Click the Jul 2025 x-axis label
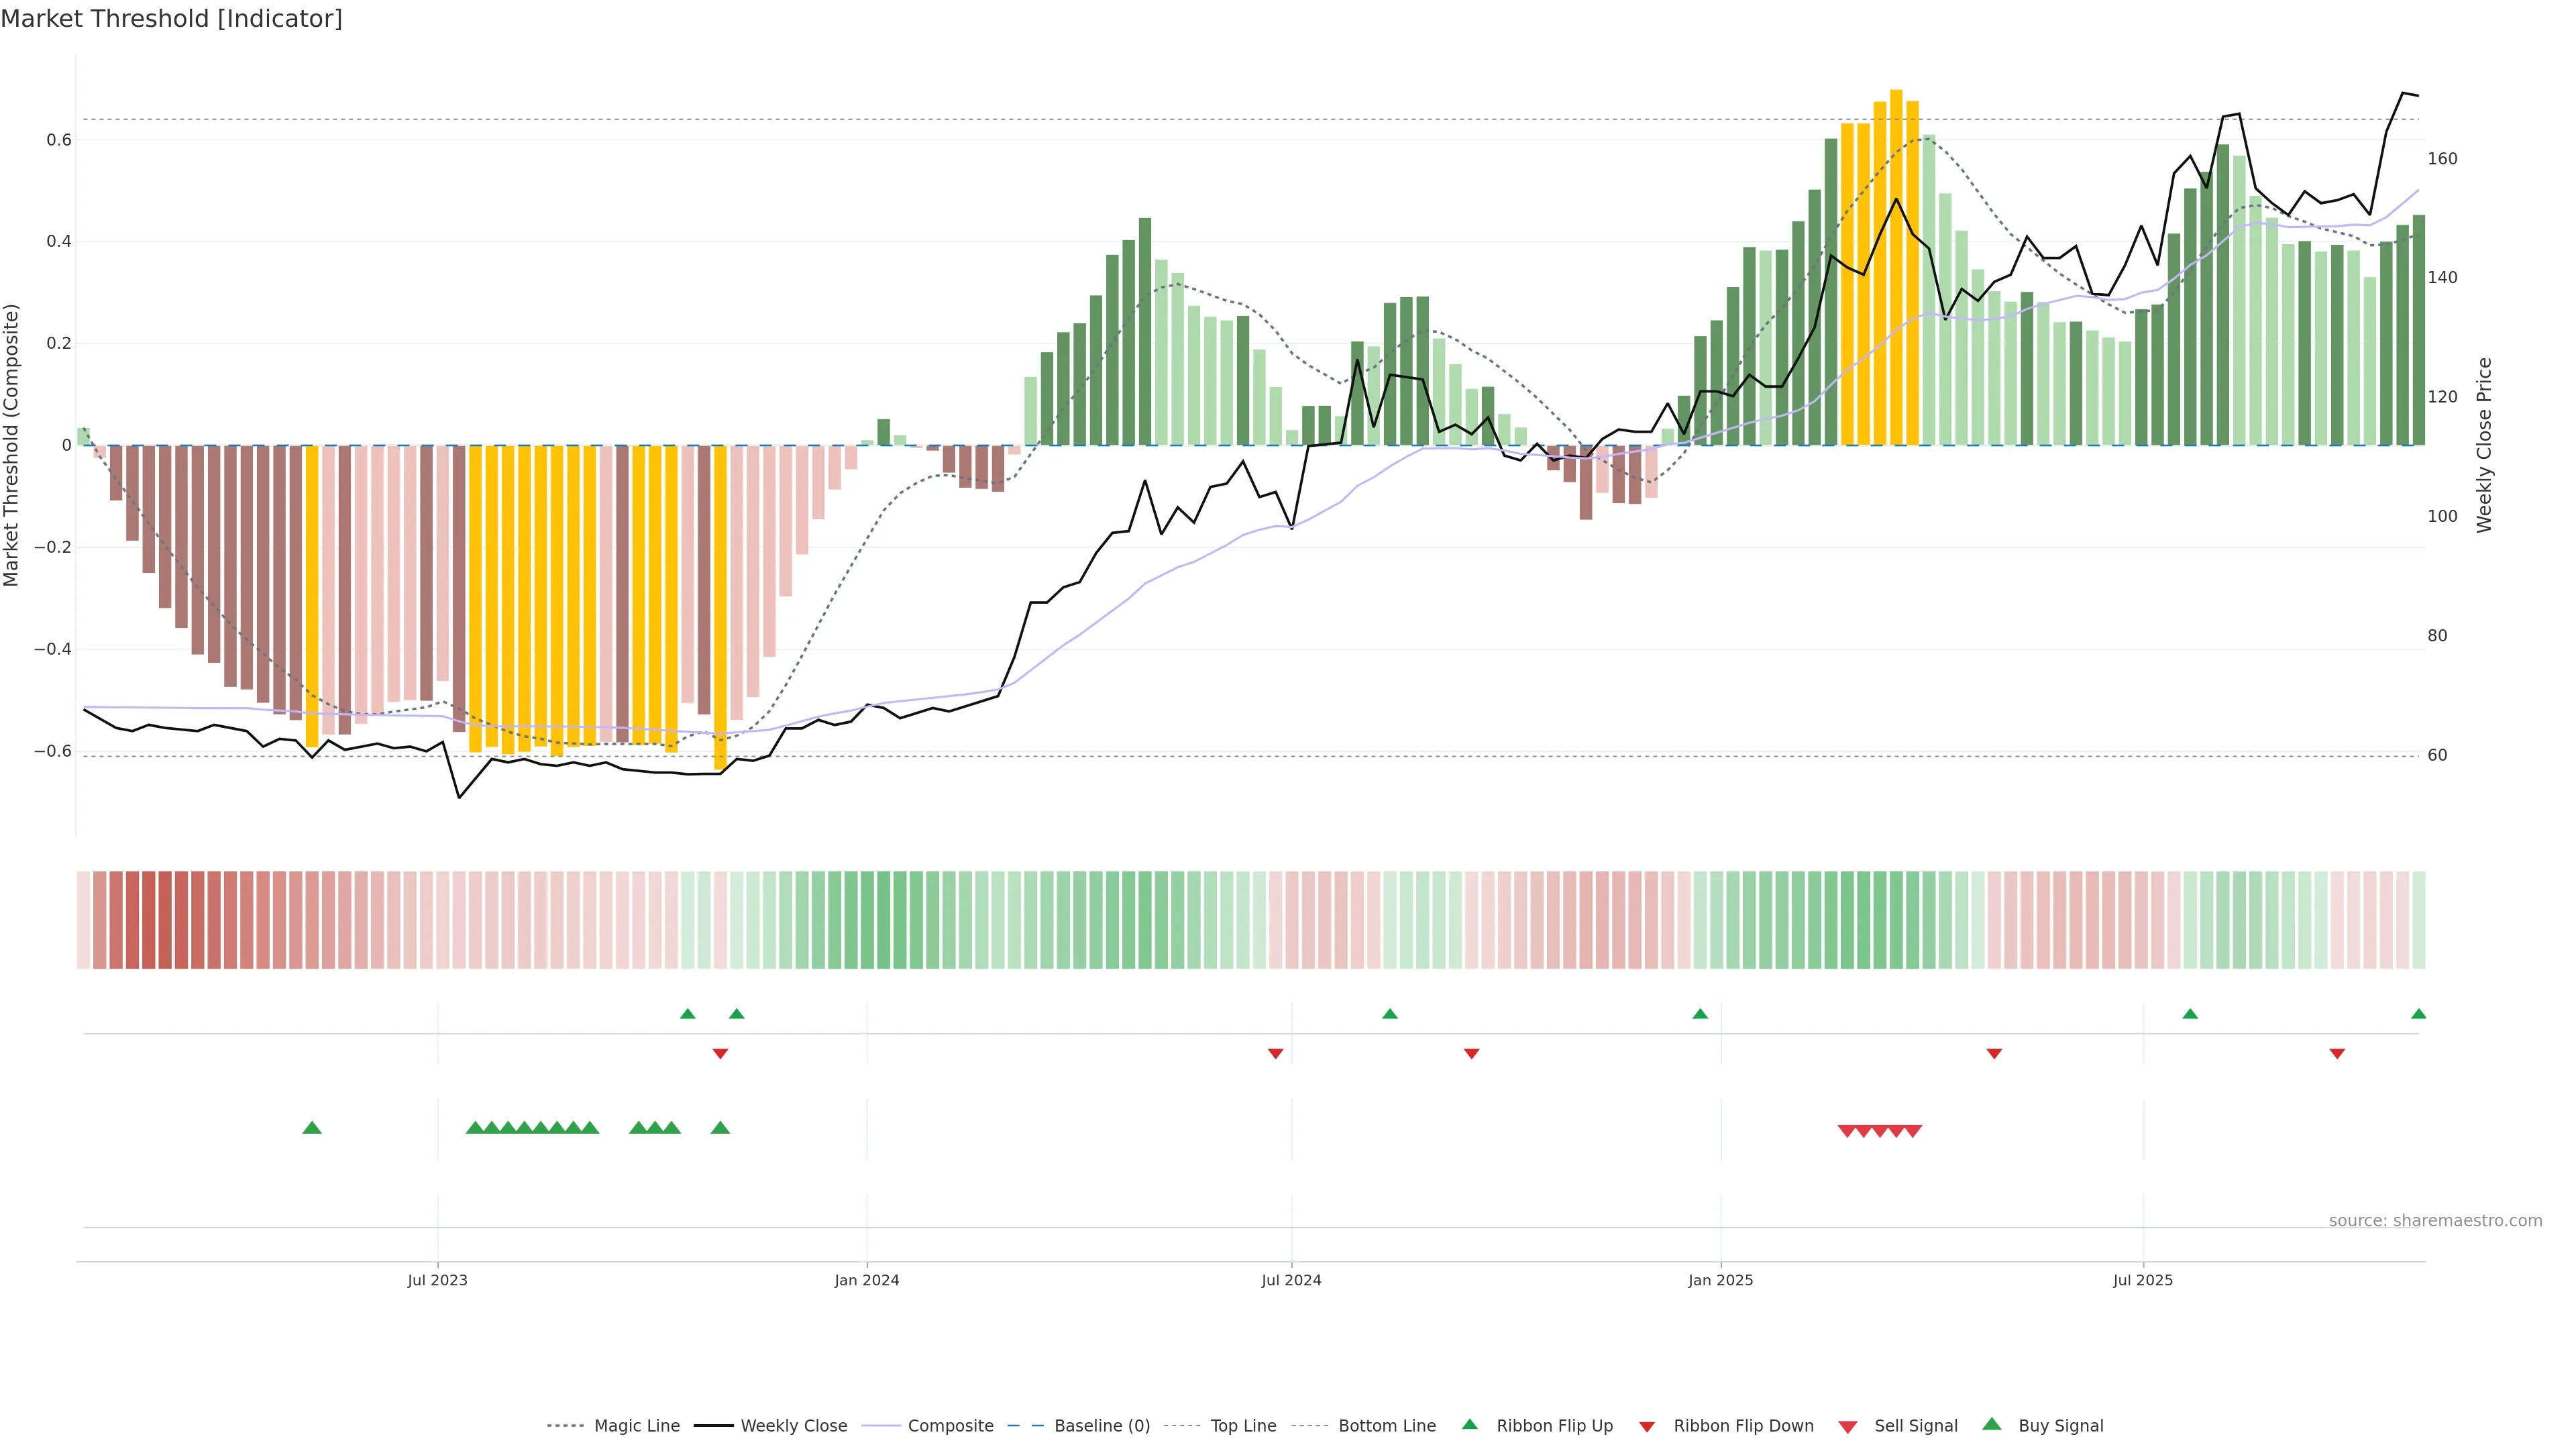Image resolution: width=2576 pixels, height=1449 pixels. point(2143,1280)
